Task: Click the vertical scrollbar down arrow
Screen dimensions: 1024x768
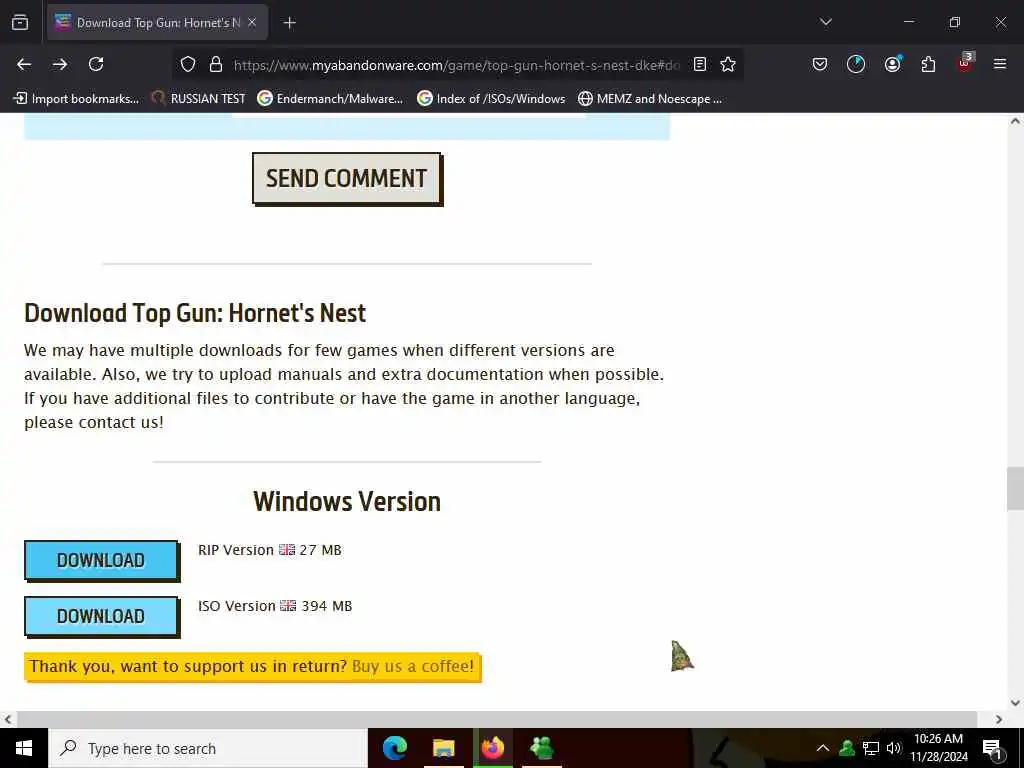Action: (1015, 703)
